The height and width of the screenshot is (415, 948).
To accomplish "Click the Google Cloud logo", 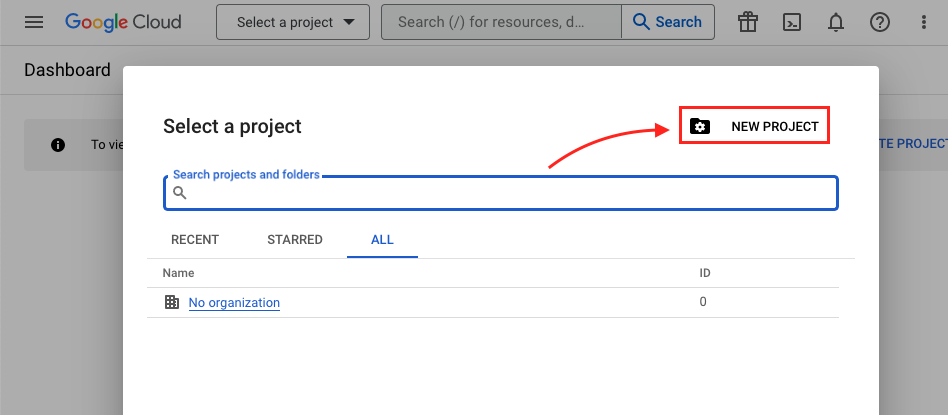I will click(x=123, y=22).
